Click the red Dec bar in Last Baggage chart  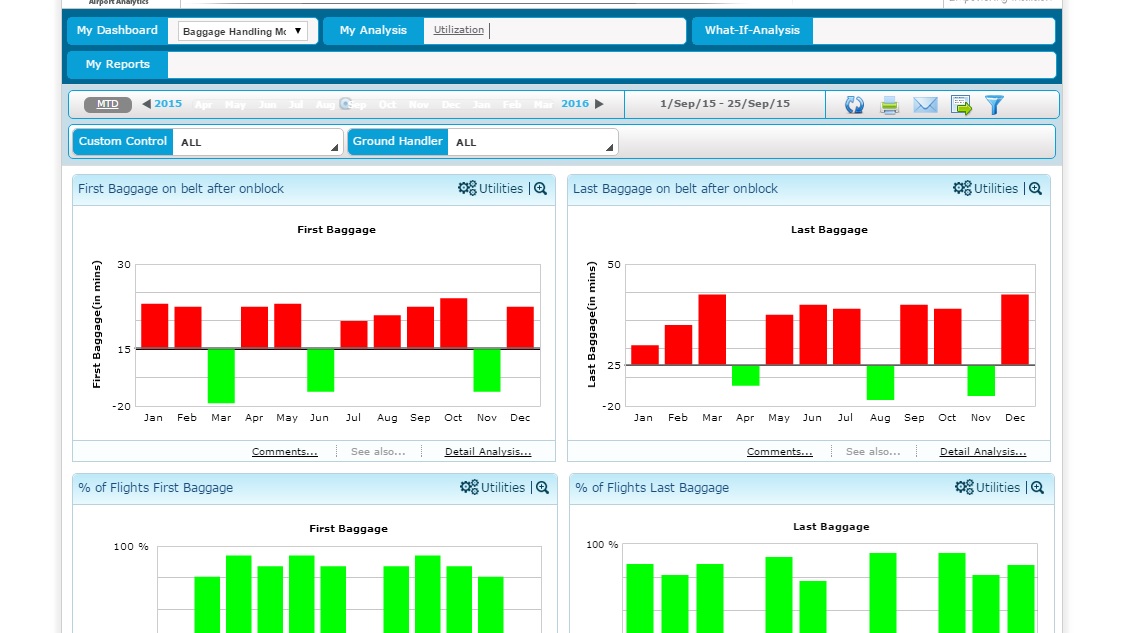pos(1015,330)
